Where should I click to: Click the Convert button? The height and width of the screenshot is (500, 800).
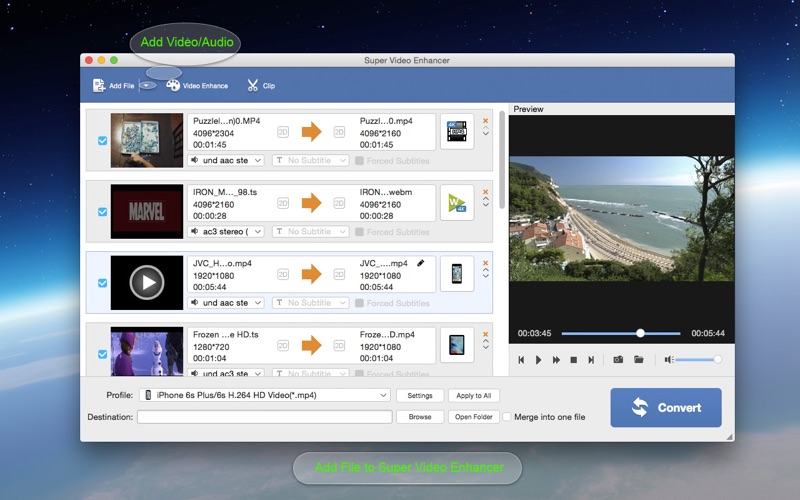665,407
